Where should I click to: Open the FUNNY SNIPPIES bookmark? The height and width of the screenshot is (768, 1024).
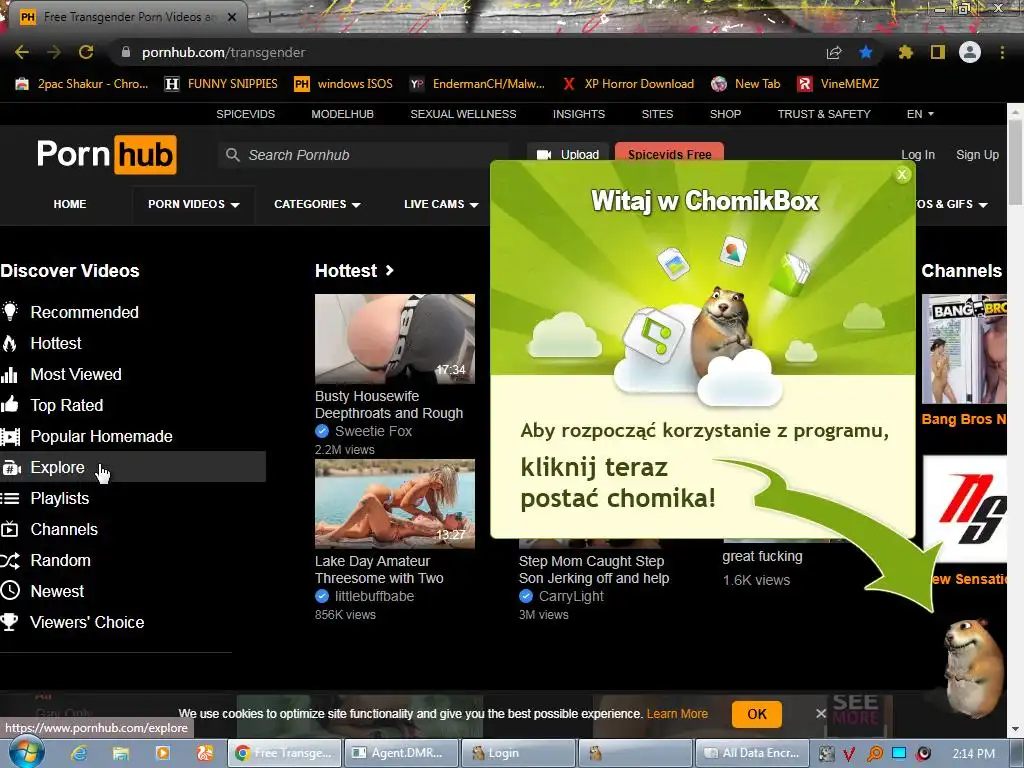[221, 84]
